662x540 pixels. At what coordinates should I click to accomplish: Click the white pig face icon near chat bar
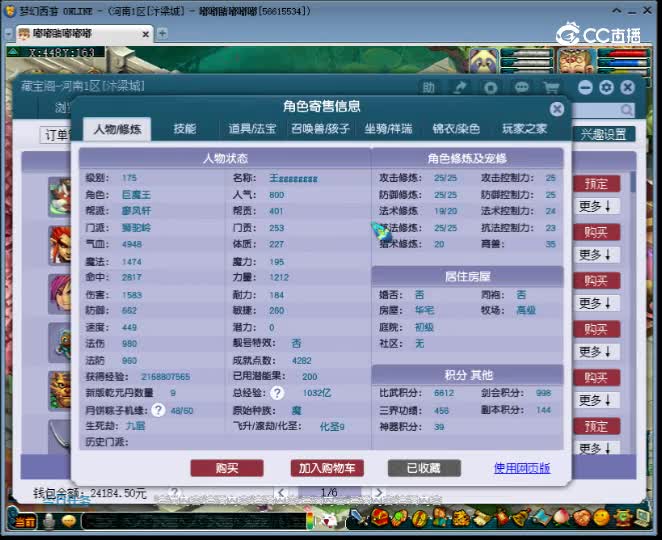[x=328, y=521]
